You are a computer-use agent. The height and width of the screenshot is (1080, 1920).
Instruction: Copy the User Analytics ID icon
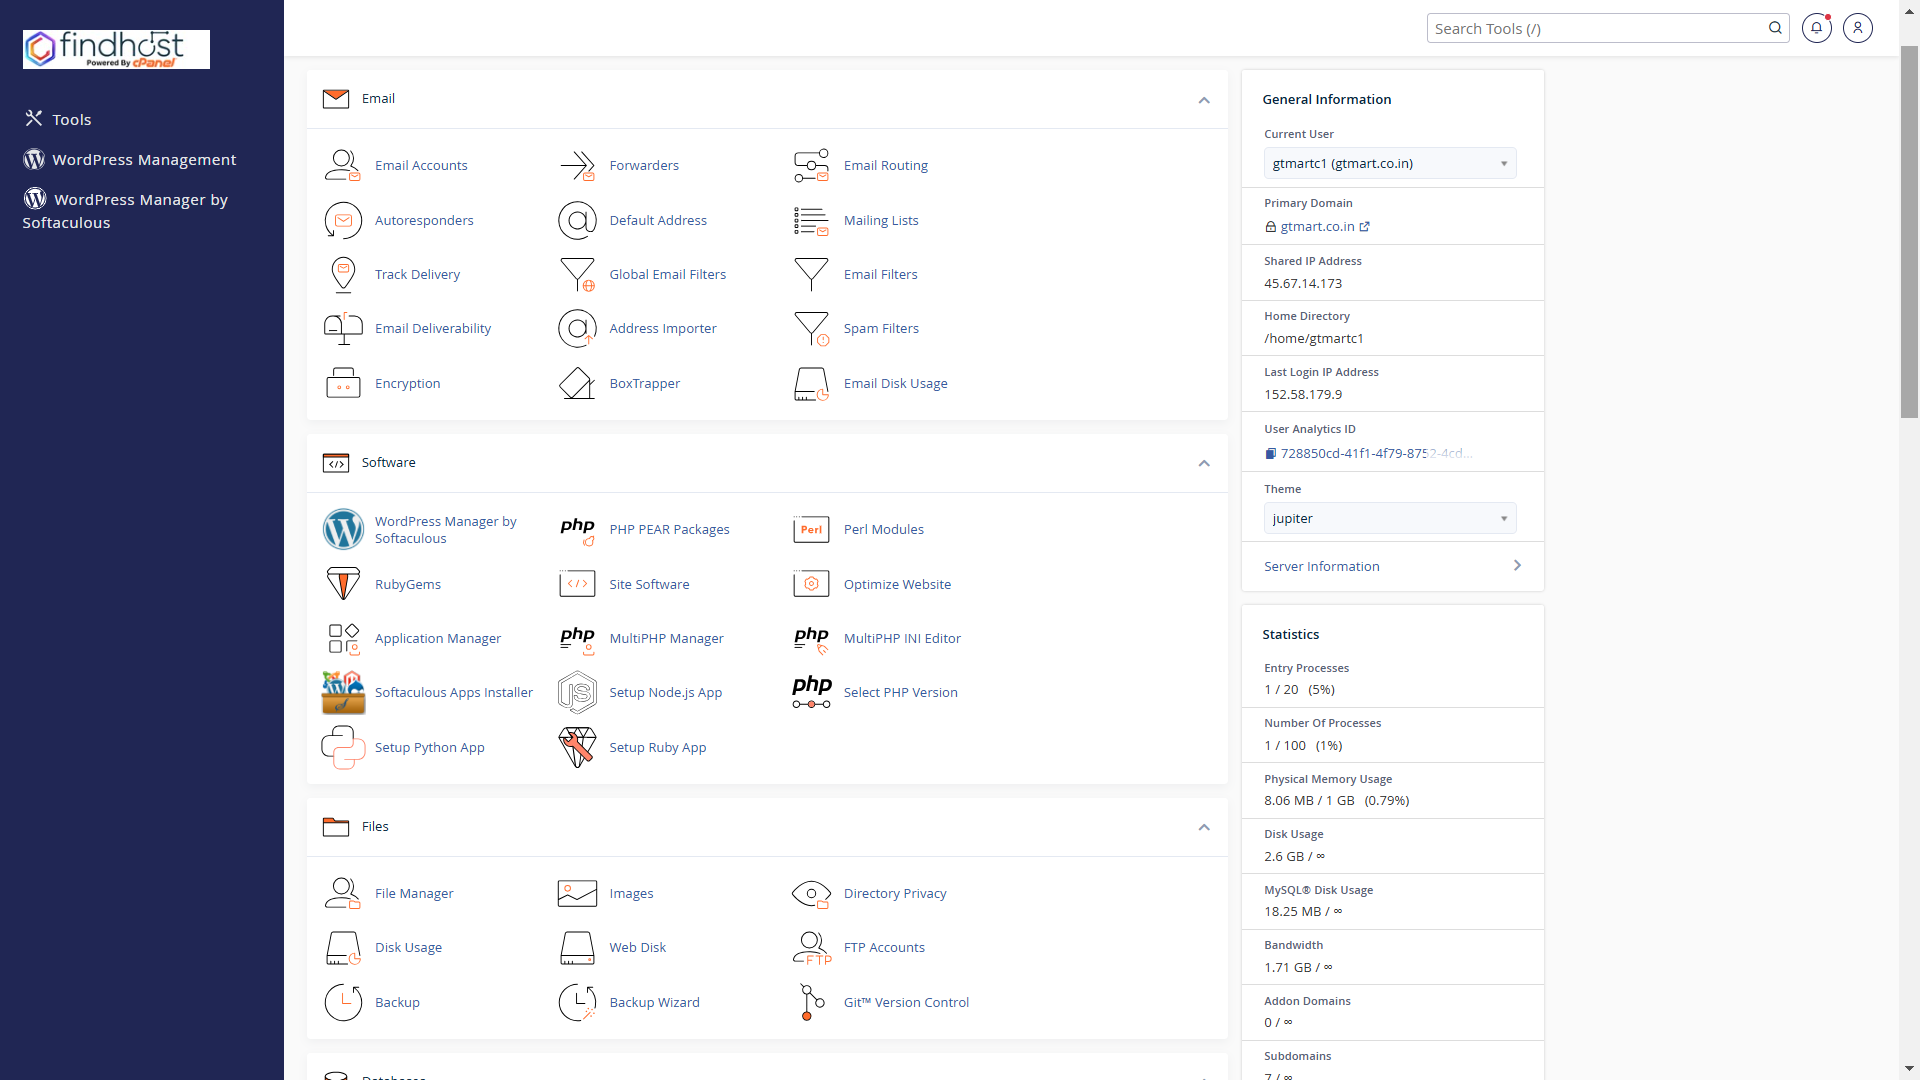[1270, 454]
